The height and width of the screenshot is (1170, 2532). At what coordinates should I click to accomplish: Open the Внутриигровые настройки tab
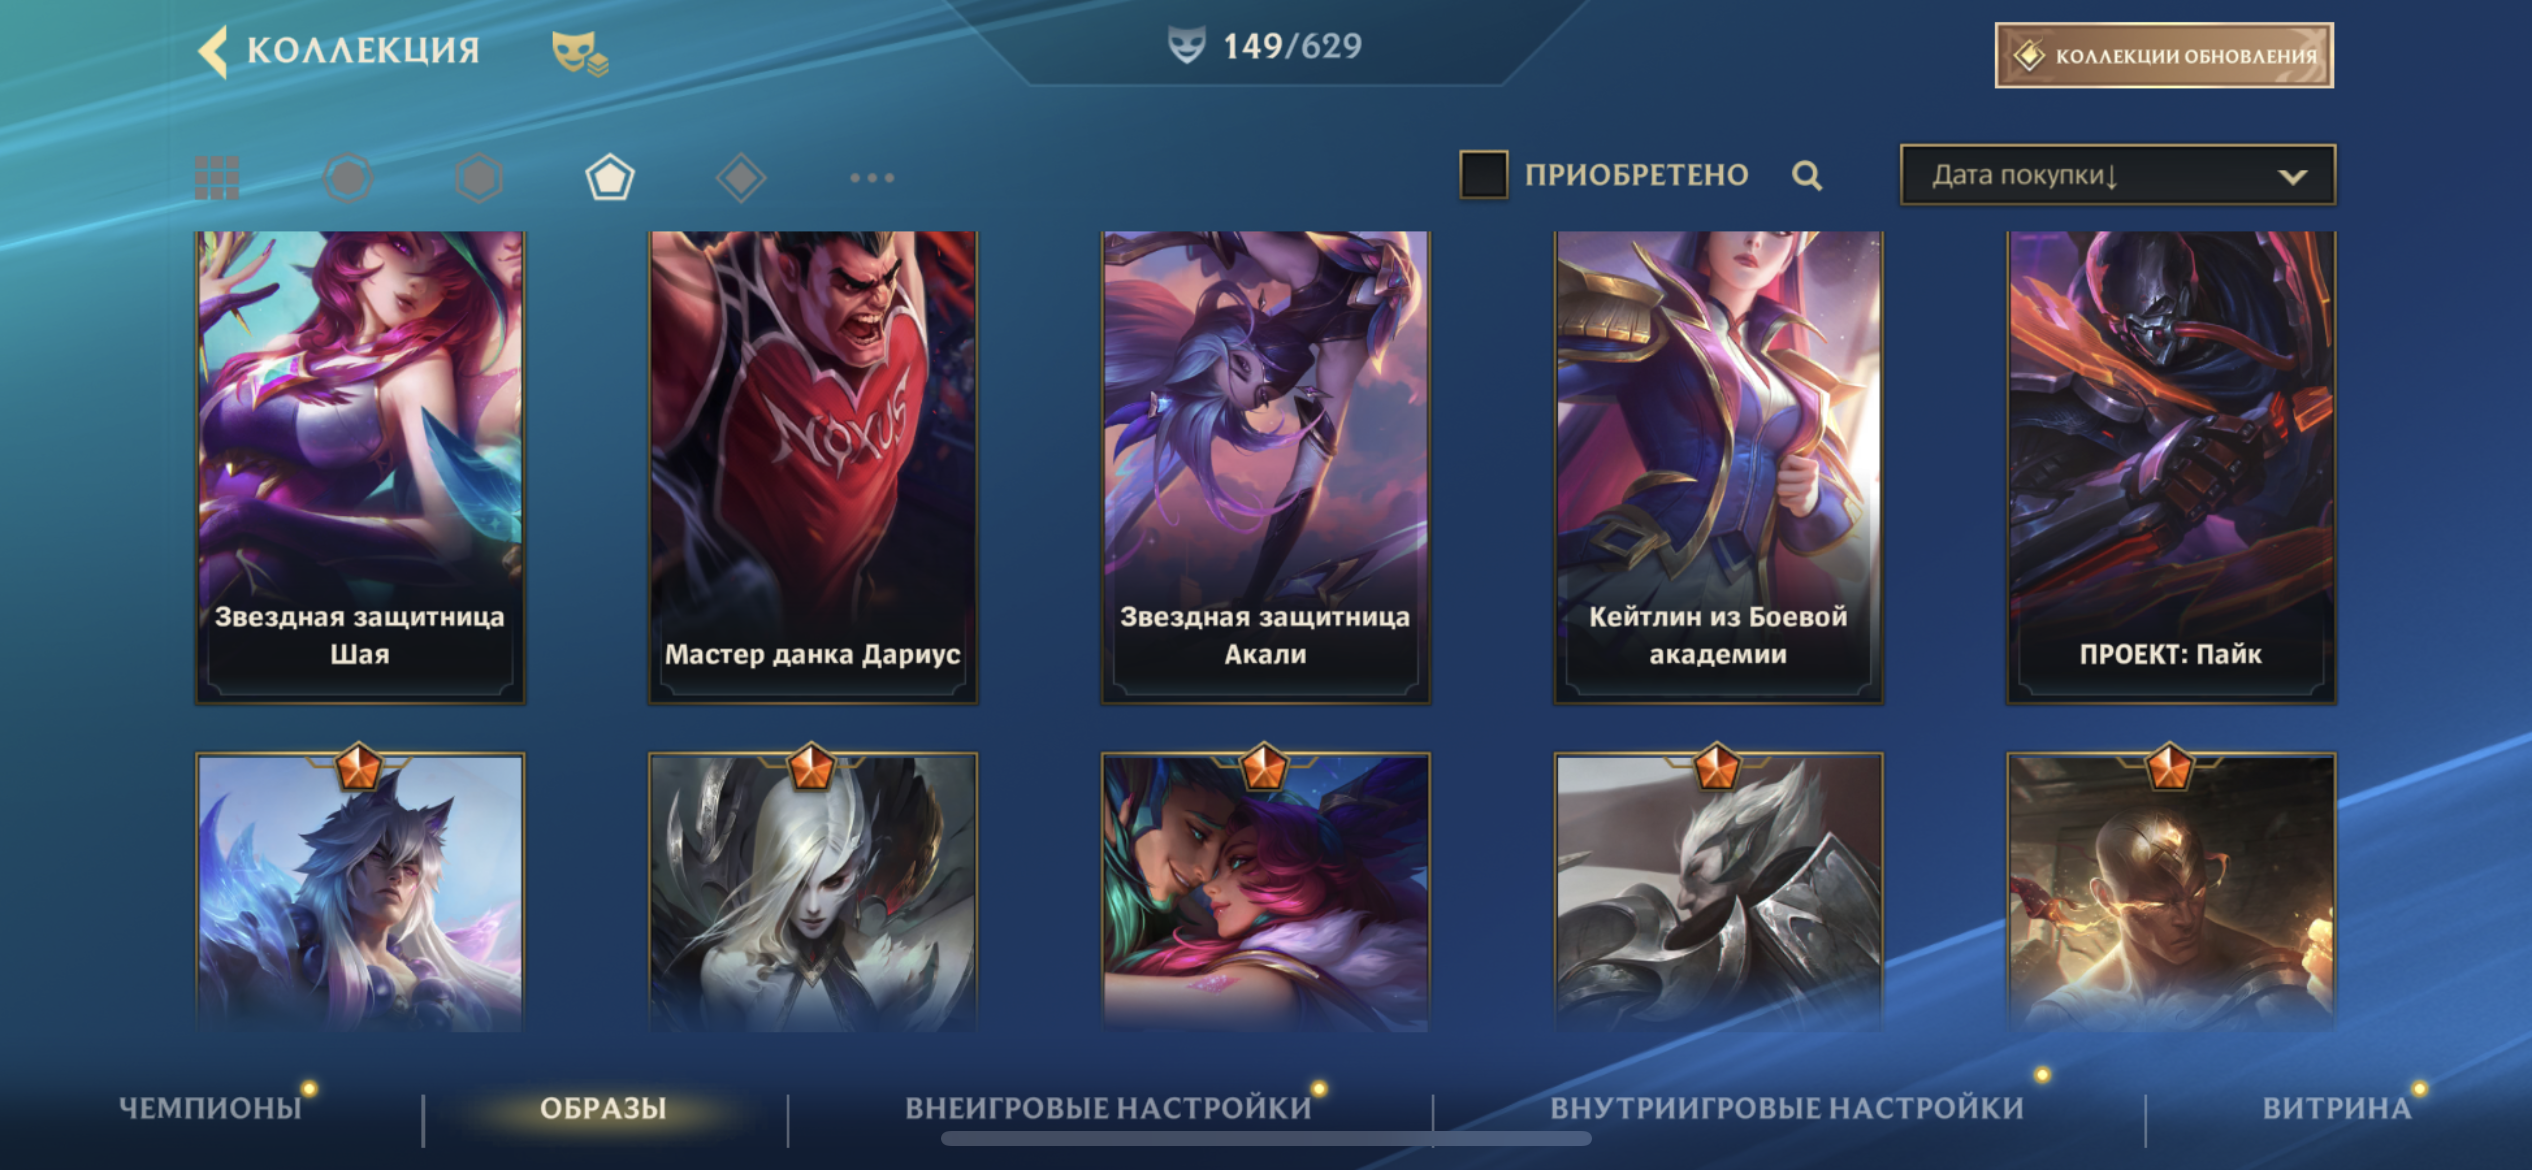click(1787, 1108)
